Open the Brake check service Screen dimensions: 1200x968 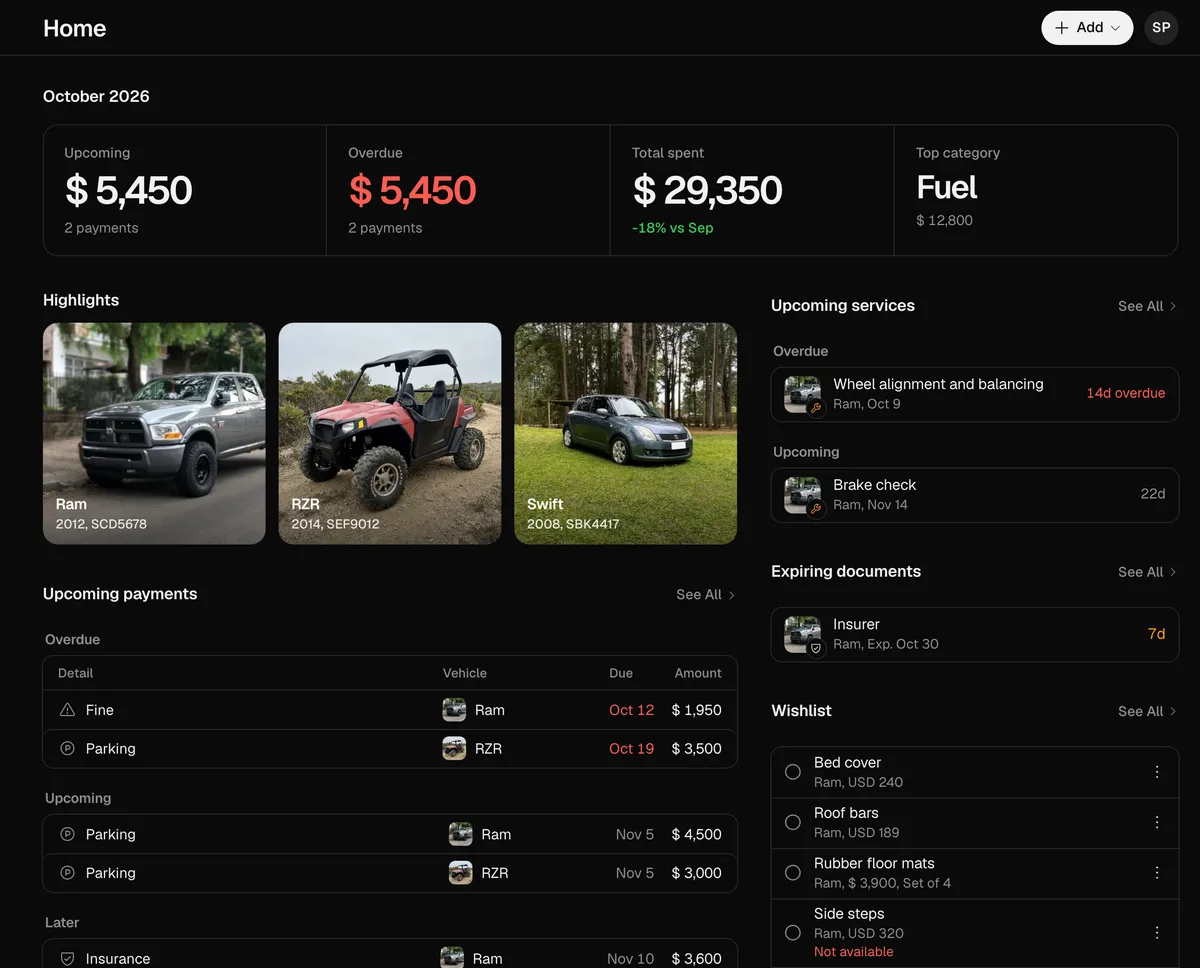click(975, 495)
